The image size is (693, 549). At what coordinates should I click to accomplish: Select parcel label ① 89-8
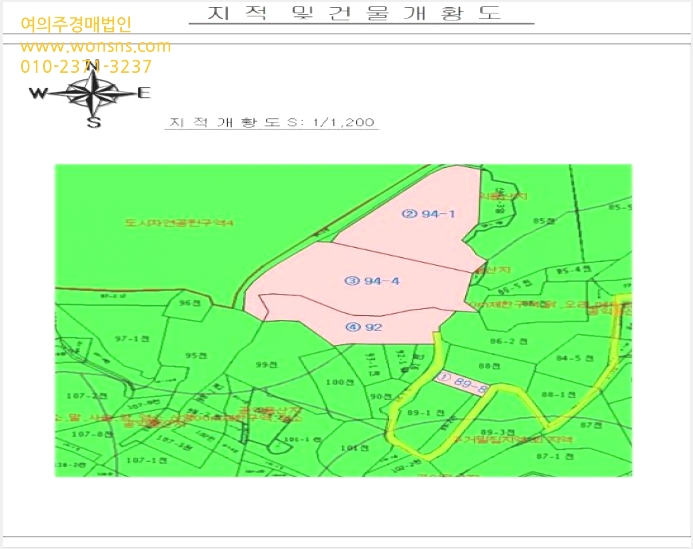[x=462, y=383]
